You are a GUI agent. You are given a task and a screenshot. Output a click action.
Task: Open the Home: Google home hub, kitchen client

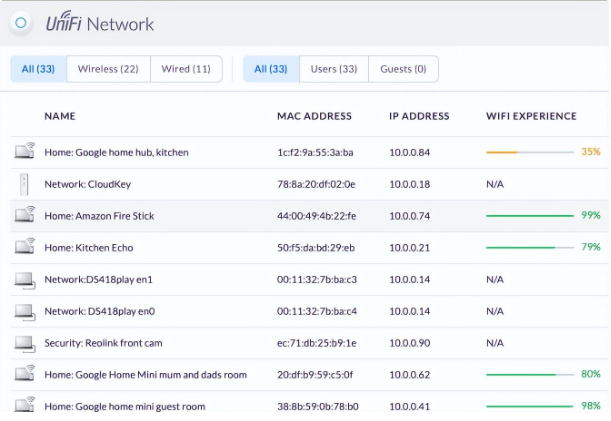(117, 152)
